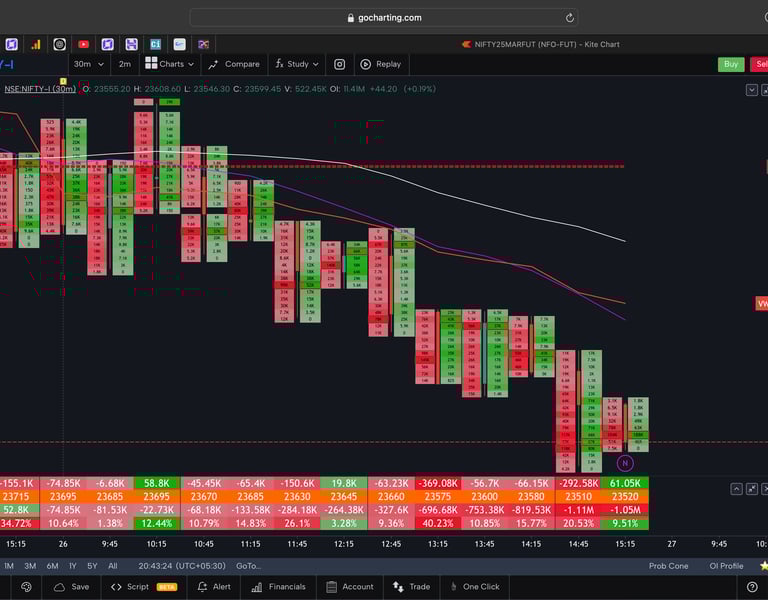This screenshot has width=768, height=600.
Task: Click the red Sell button
Action: (x=760, y=64)
